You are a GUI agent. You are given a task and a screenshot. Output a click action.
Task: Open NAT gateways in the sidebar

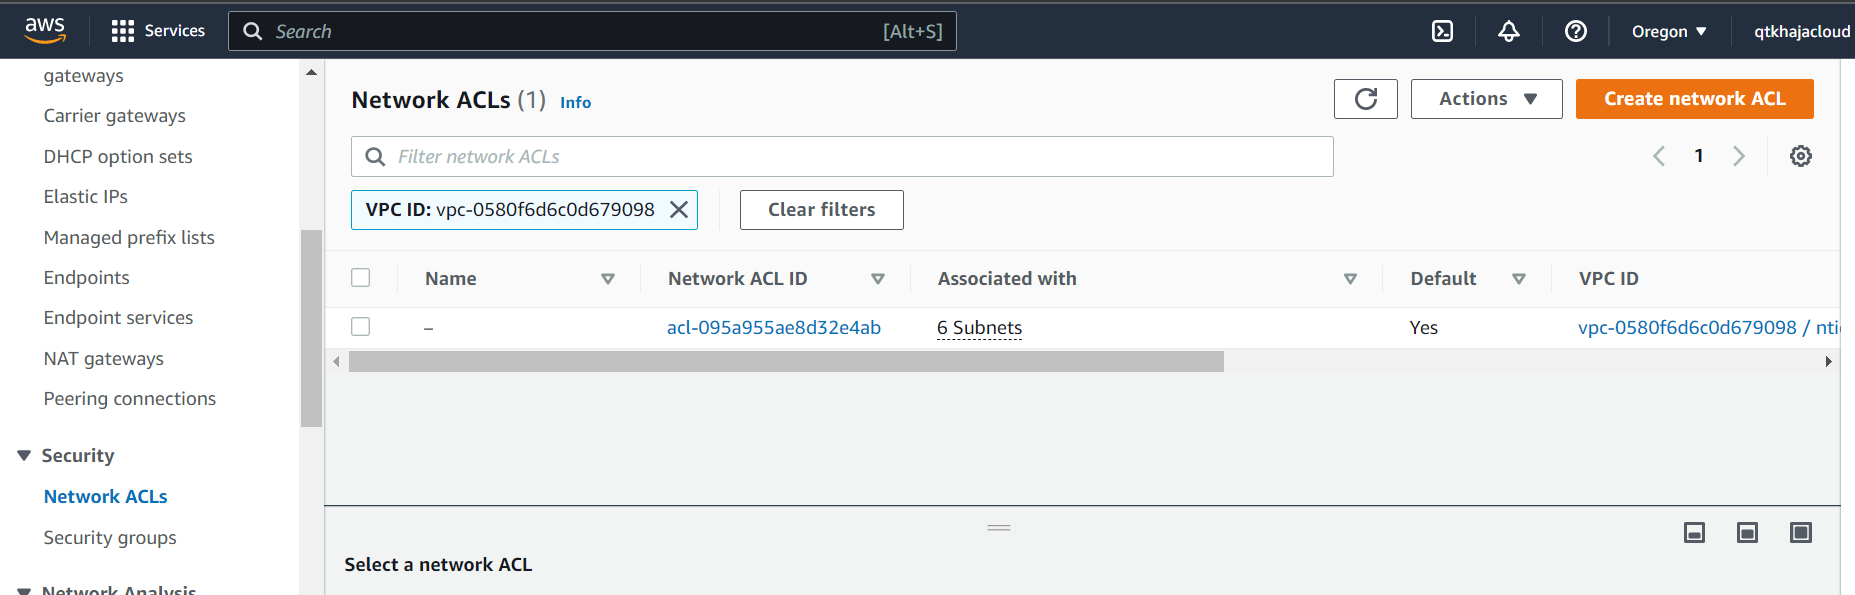pos(104,359)
